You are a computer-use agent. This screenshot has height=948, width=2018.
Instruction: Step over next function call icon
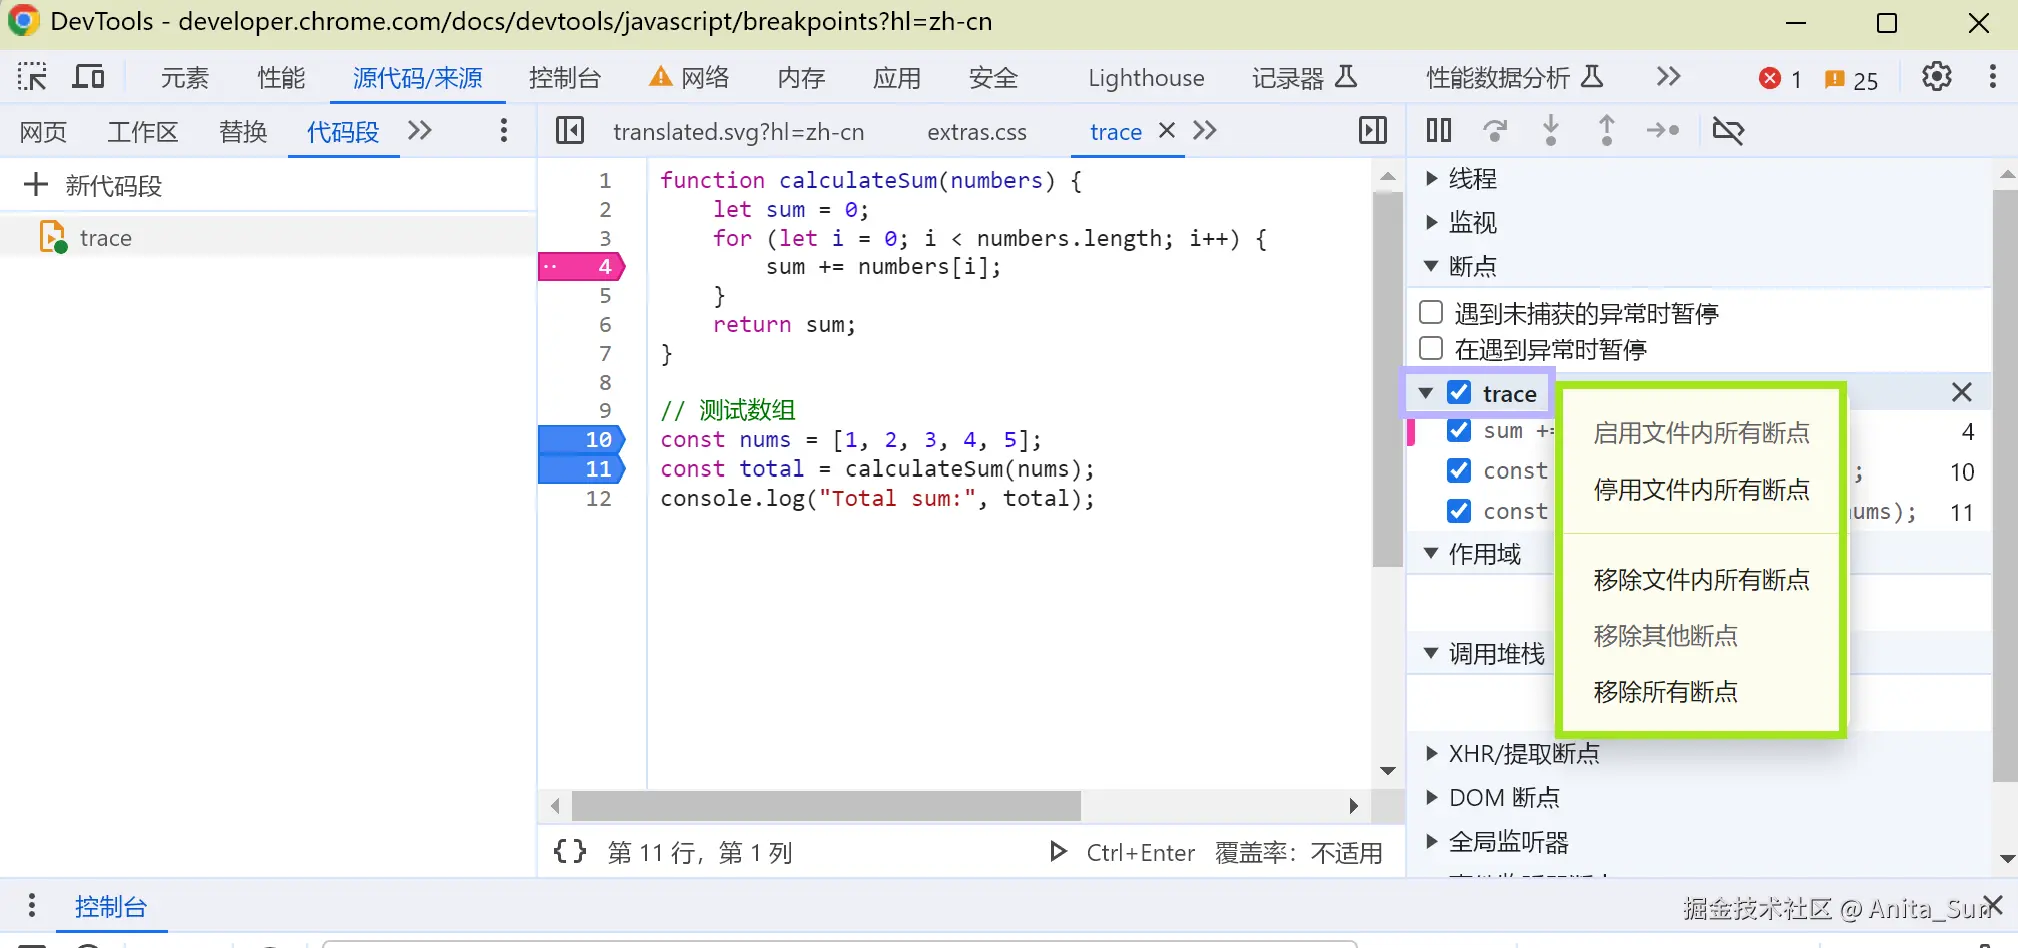(1495, 130)
